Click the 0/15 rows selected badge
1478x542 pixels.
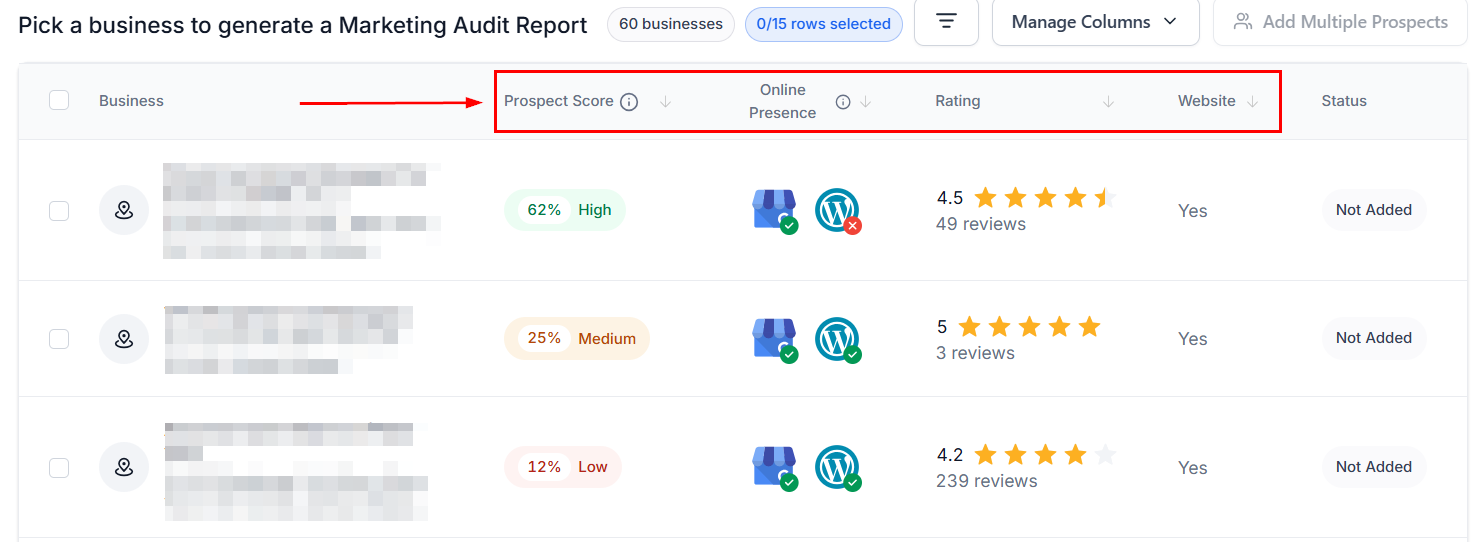coord(824,23)
